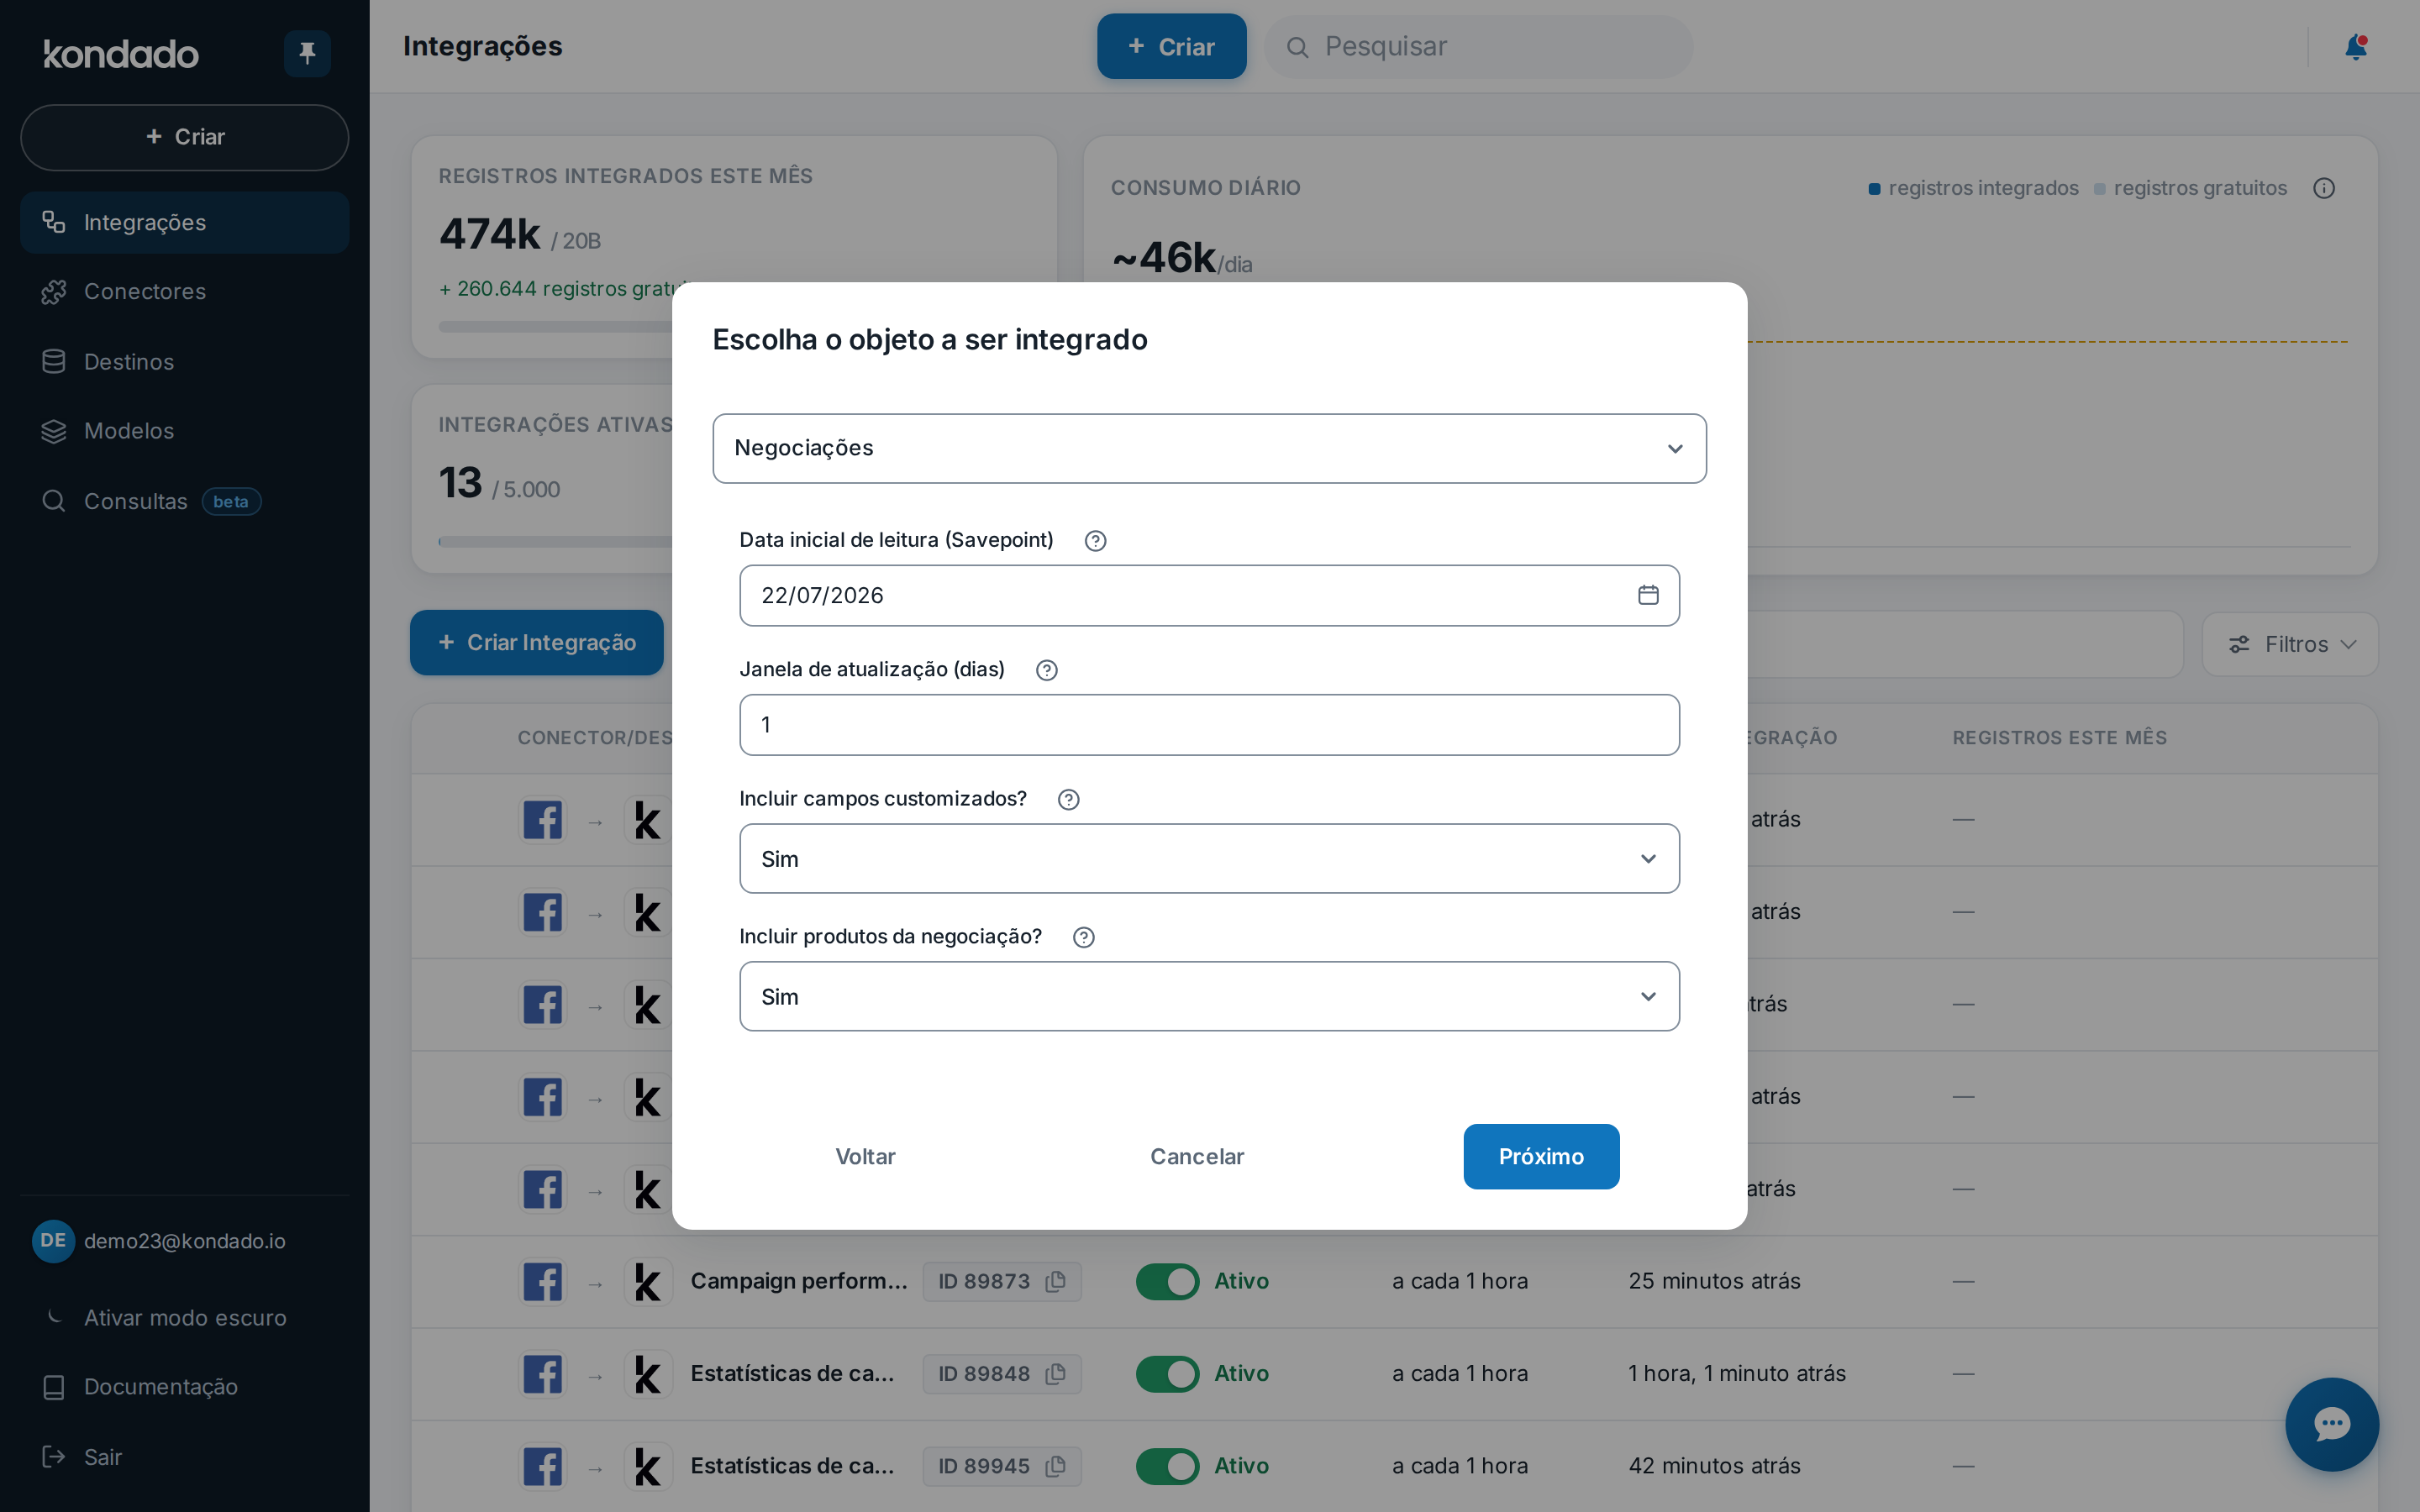Screen dimensions: 2420x1512
Task: Click the Kondado logo
Action: (x=121, y=54)
